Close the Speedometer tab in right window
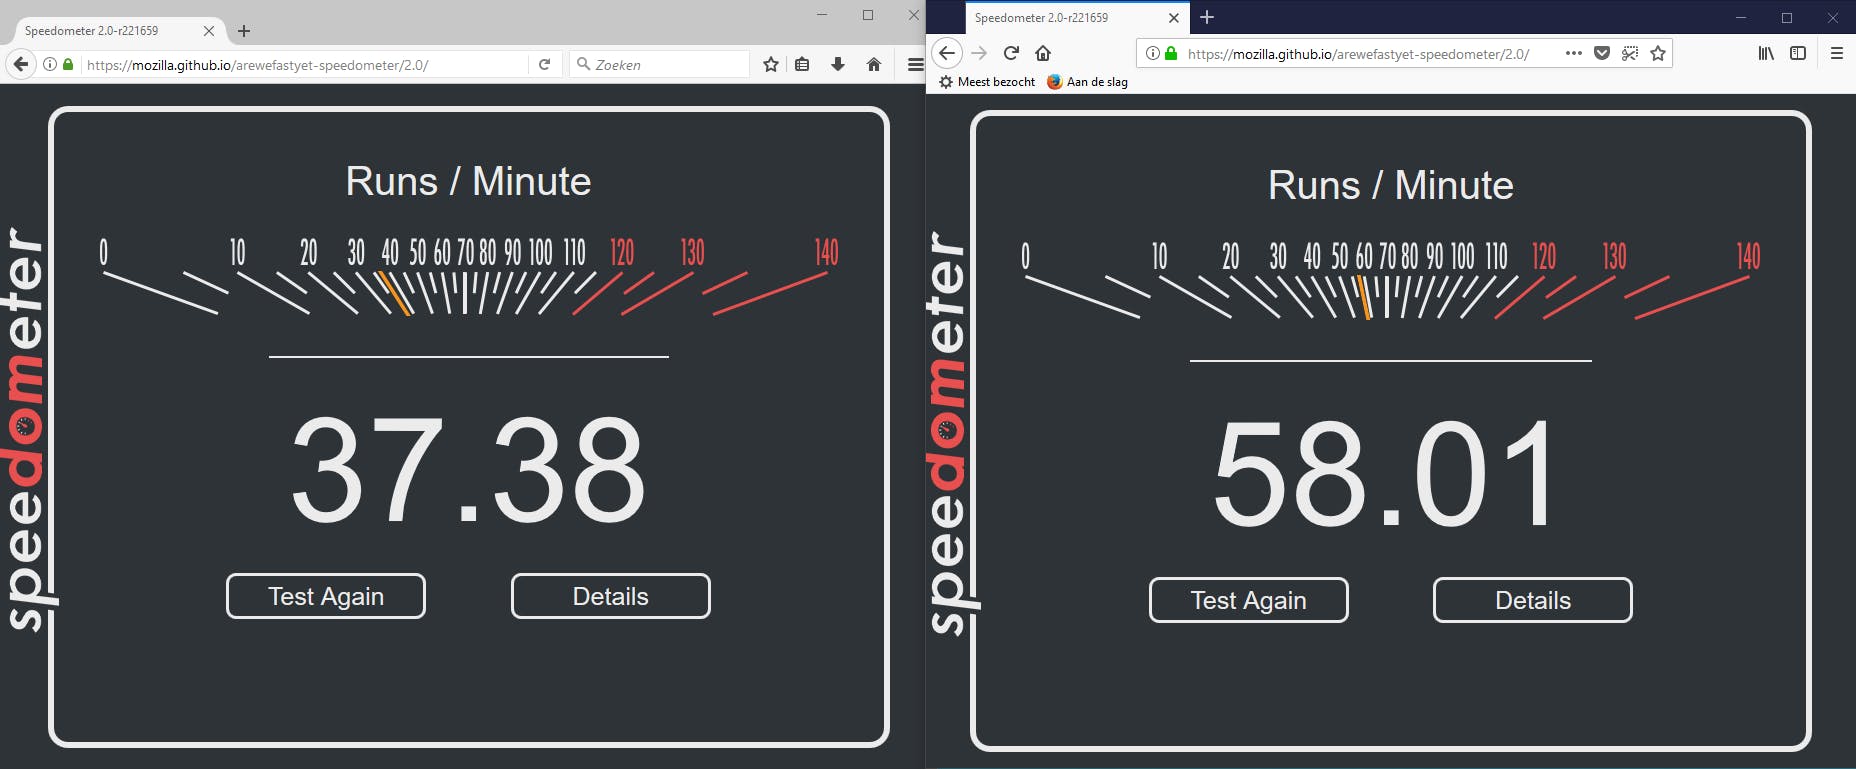1856x769 pixels. [x=1174, y=18]
